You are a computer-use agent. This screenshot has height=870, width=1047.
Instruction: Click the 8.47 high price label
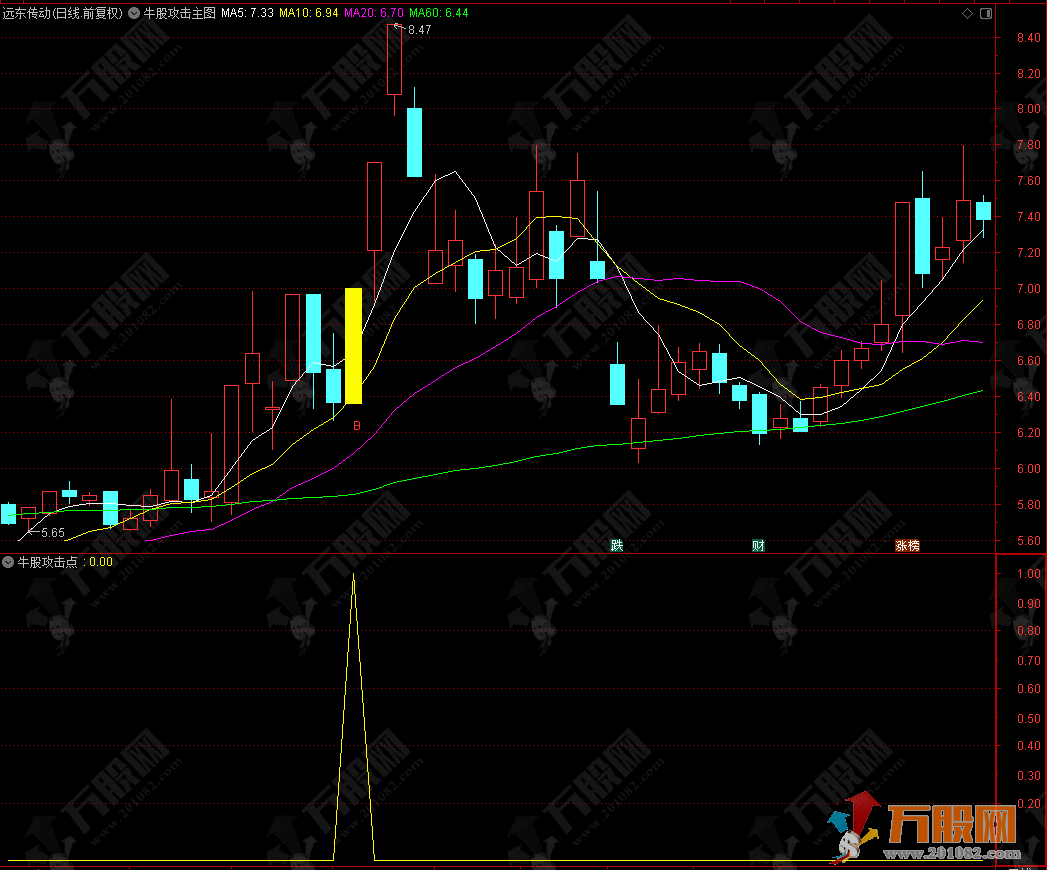pyautogui.click(x=419, y=30)
